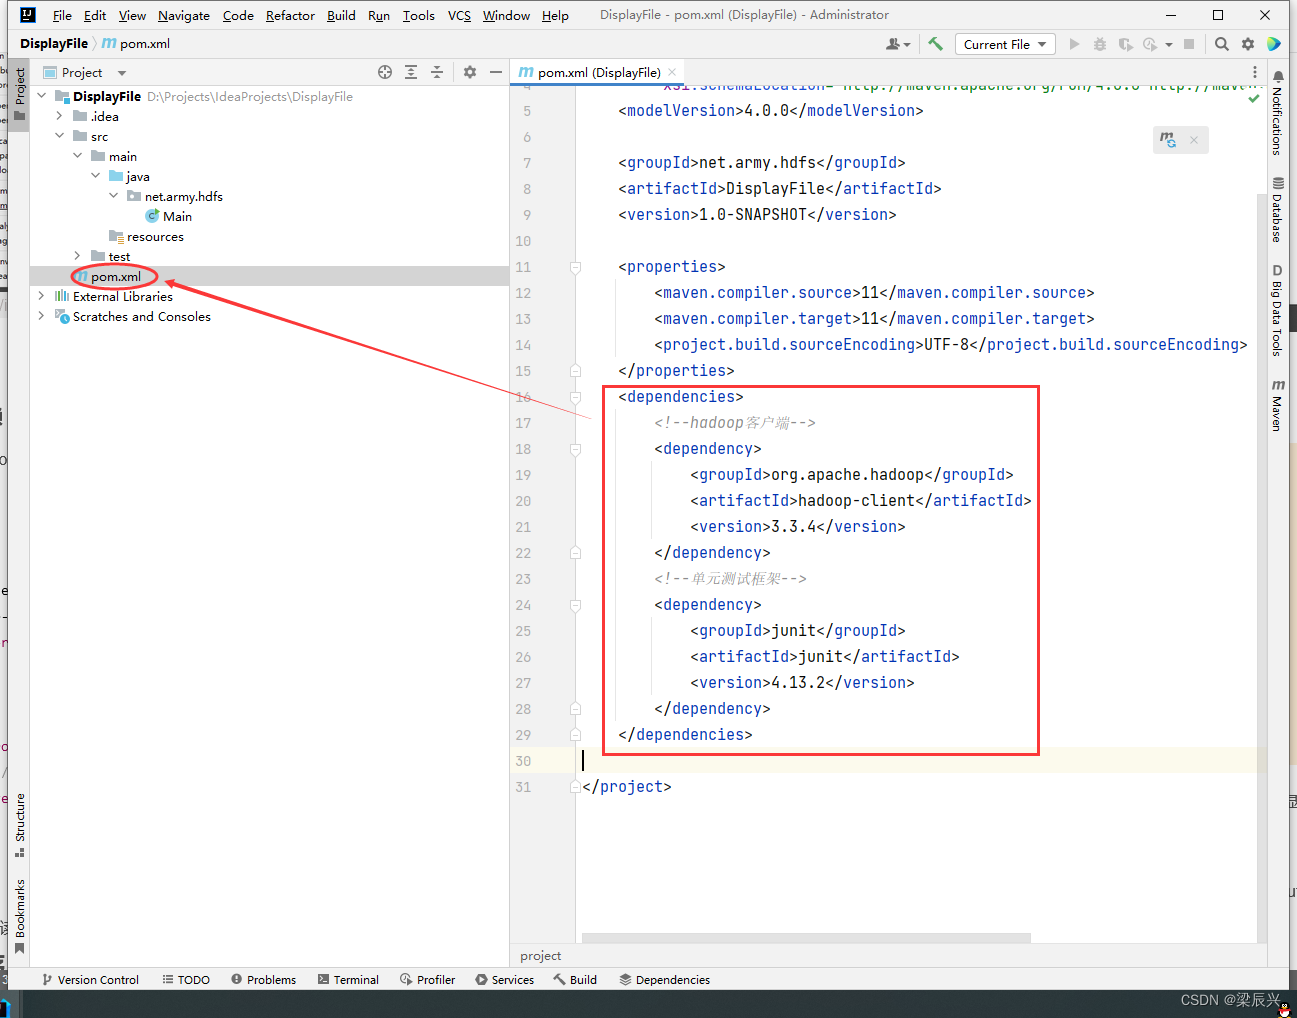The height and width of the screenshot is (1018, 1297).
Task: Open the Refactor menu
Action: click(x=290, y=15)
